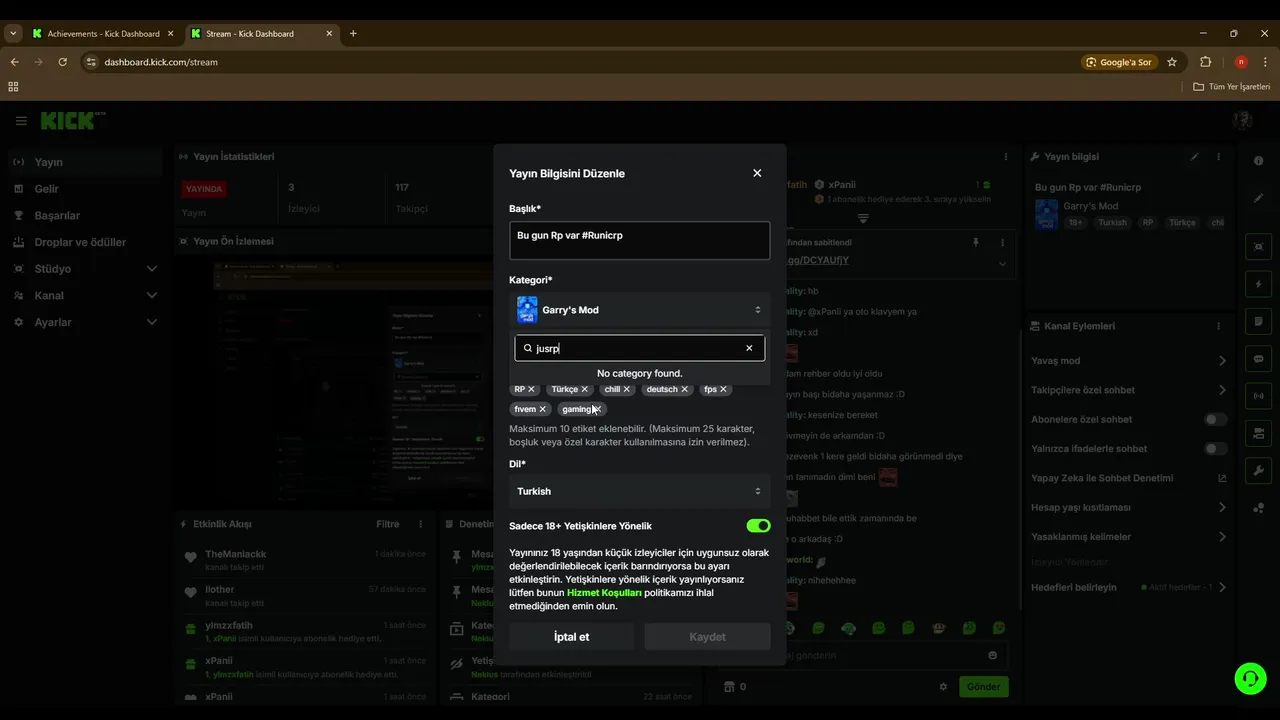The image size is (1280, 720).
Task: Toggle the Sadece 18+ Yetişkinlere Yönelik switch
Action: [758, 526]
